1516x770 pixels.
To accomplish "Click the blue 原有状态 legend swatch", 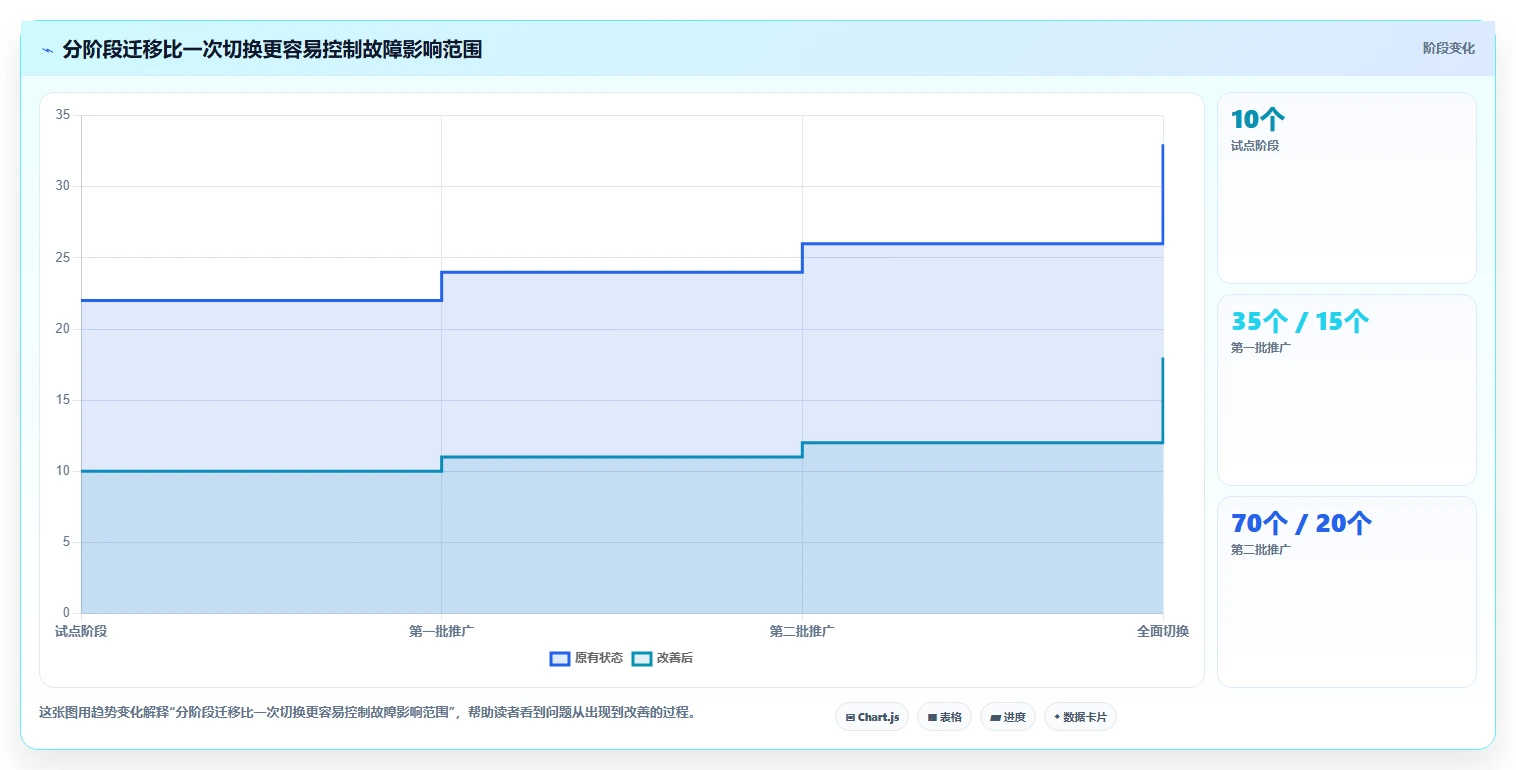I will 560,658.
